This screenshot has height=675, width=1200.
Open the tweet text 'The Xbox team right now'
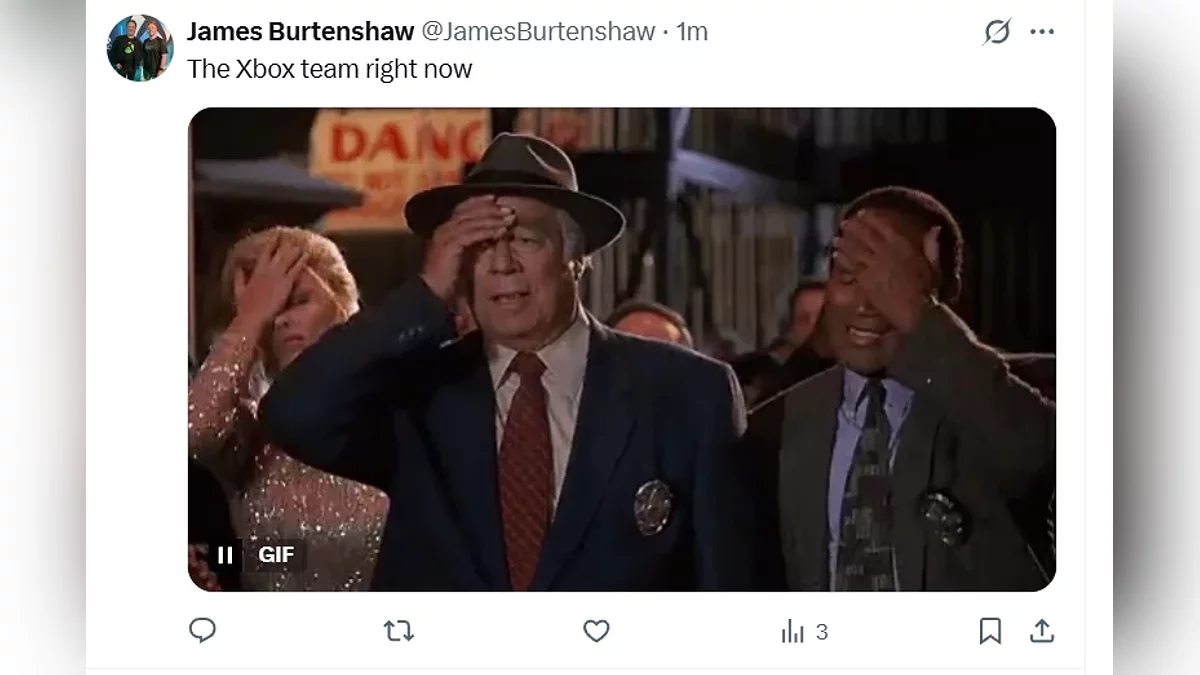point(329,69)
